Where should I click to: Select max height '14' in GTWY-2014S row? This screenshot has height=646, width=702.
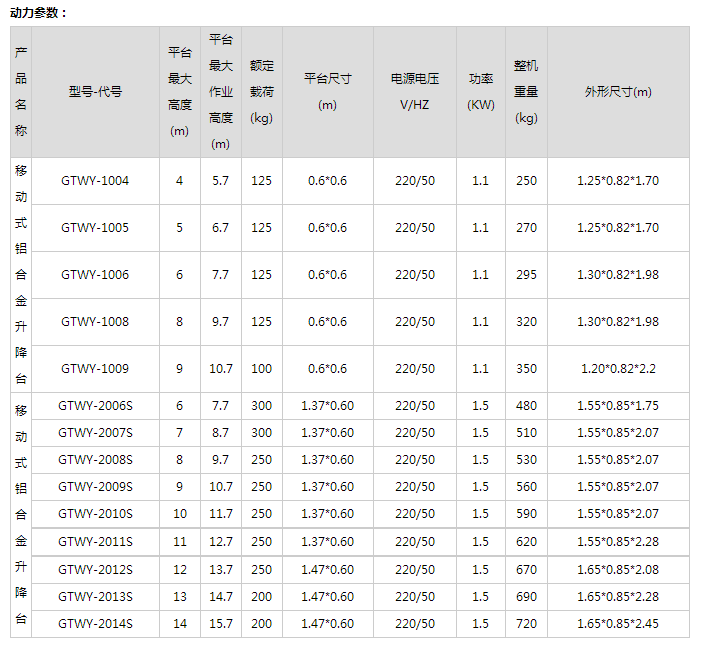coord(180,624)
